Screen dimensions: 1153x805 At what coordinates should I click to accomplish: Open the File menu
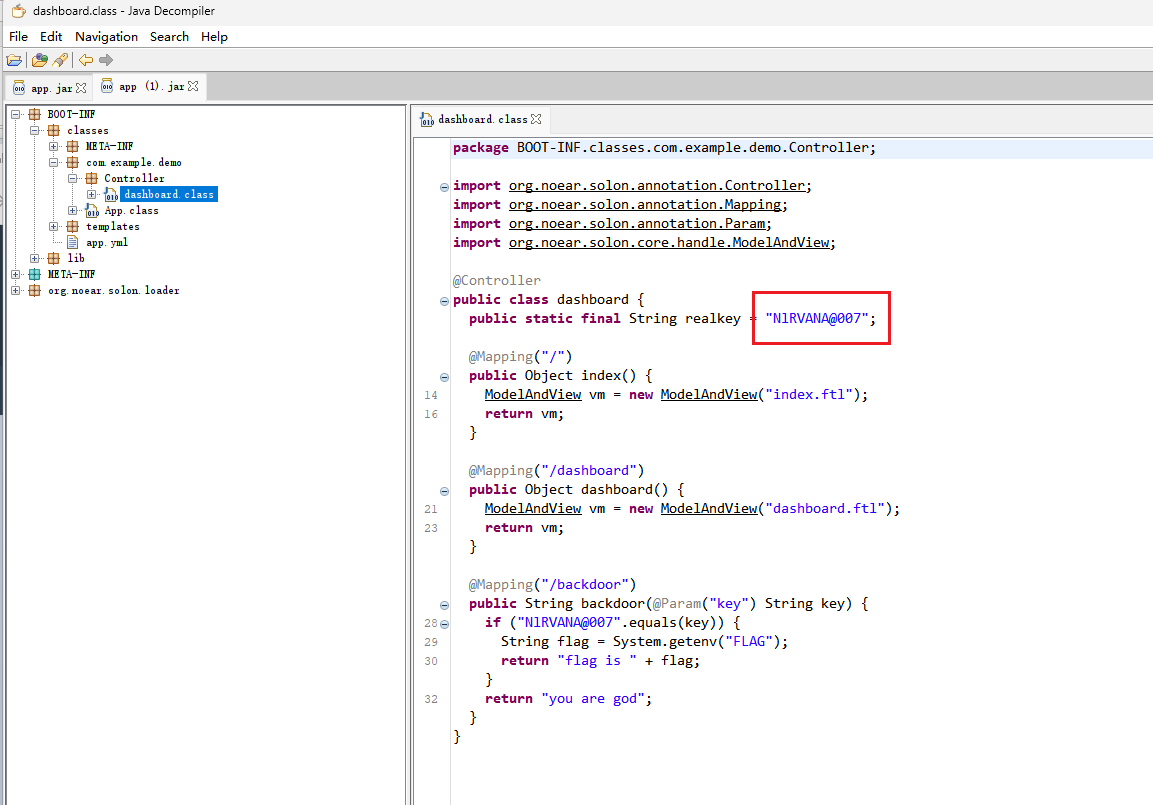(18, 37)
